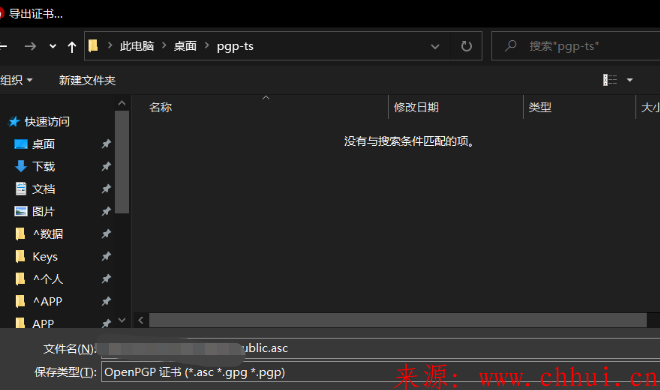Click the 文档 document icon
This screenshot has height=390, width=660.
point(21,188)
